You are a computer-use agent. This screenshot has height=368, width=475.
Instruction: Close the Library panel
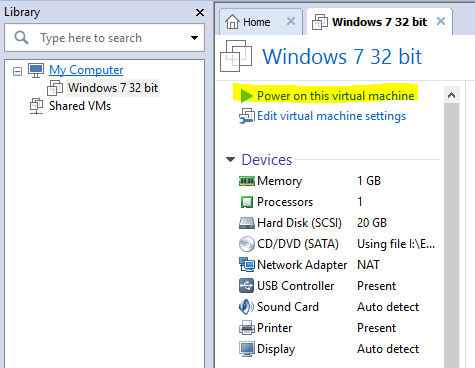200,13
